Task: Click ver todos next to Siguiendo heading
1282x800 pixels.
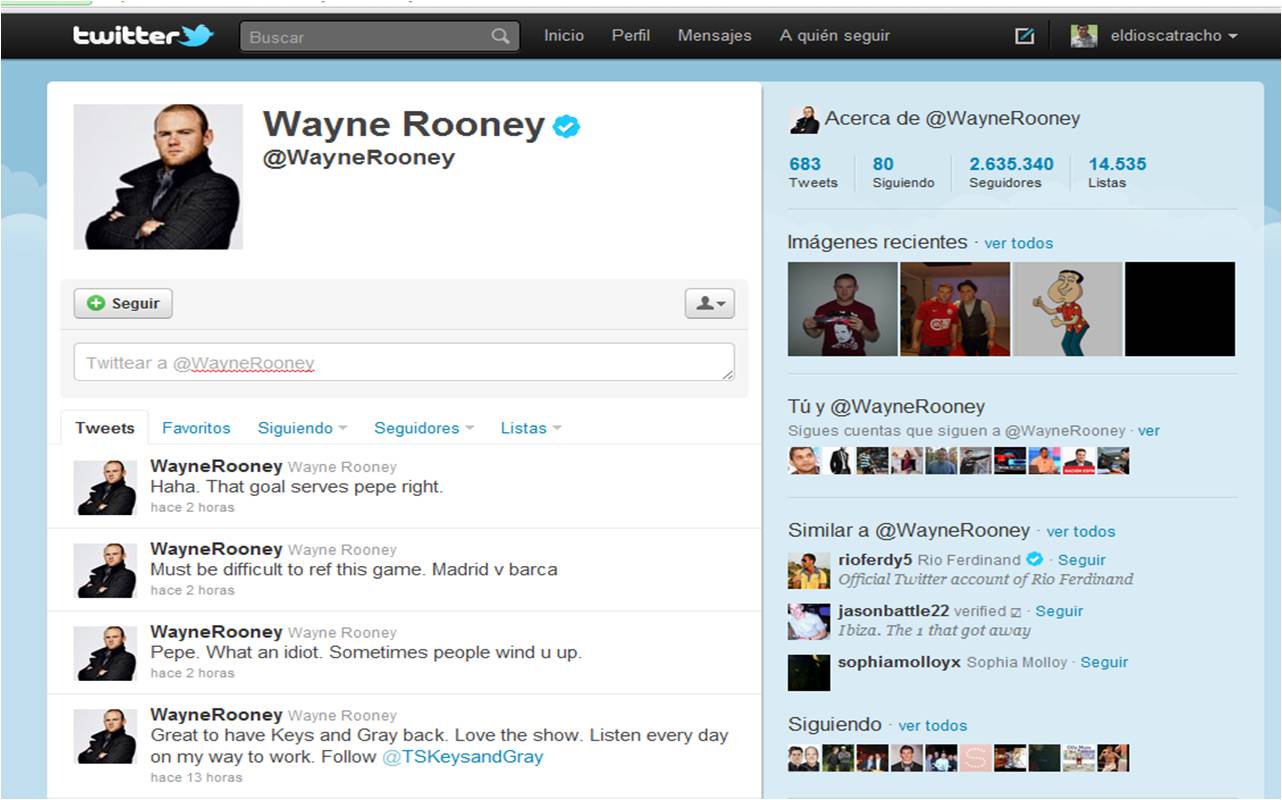Action: click(x=933, y=725)
